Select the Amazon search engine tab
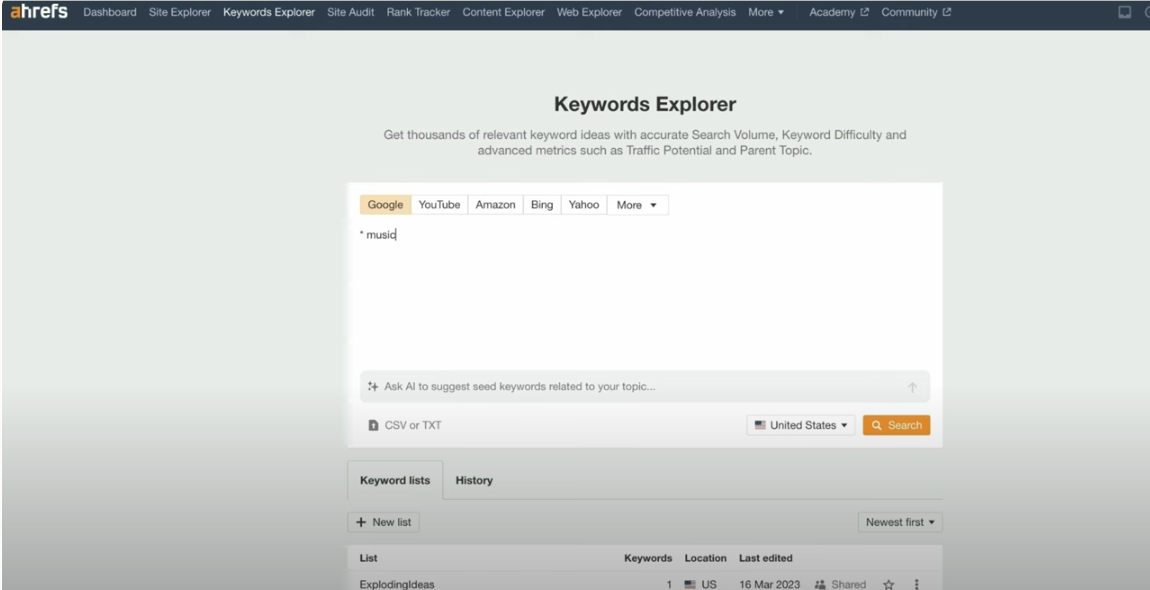 click(x=495, y=204)
